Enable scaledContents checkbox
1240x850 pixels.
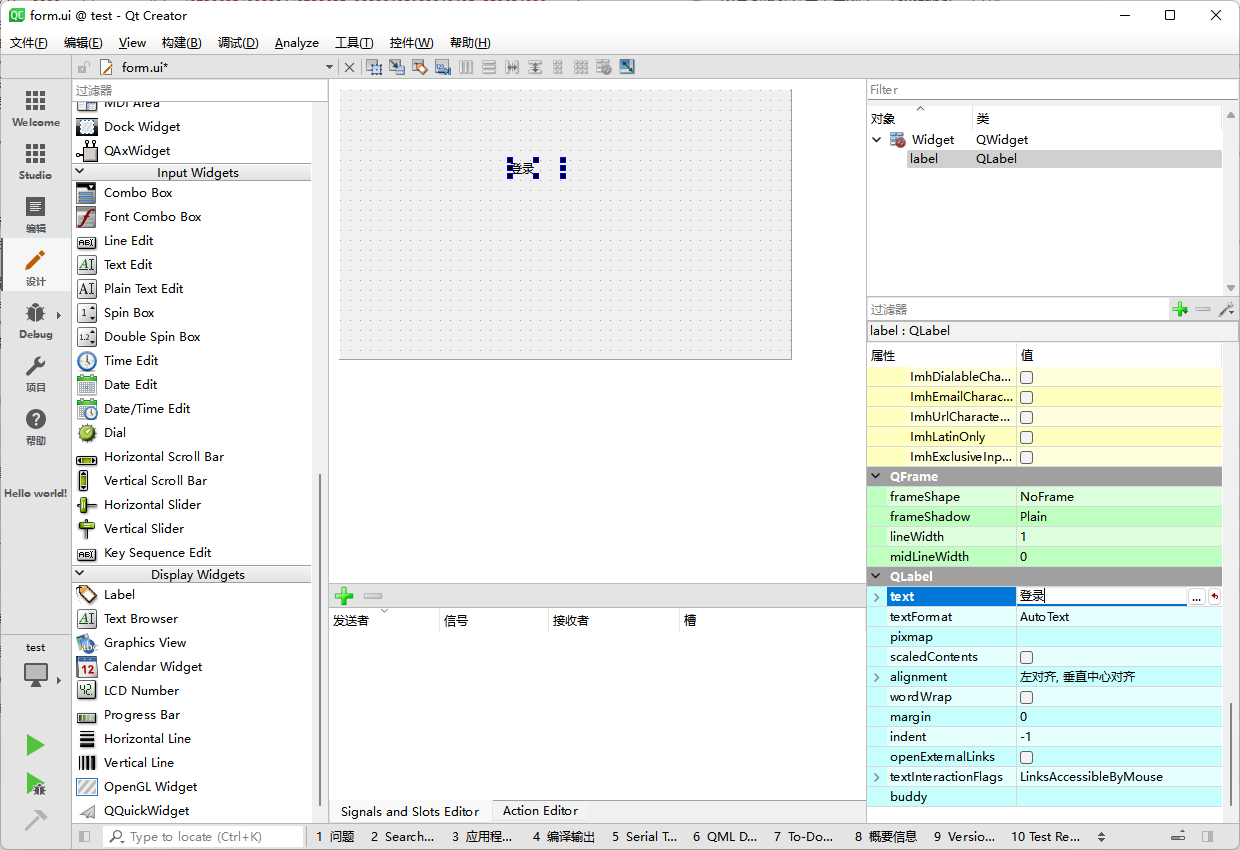click(x=1026, y=657)
